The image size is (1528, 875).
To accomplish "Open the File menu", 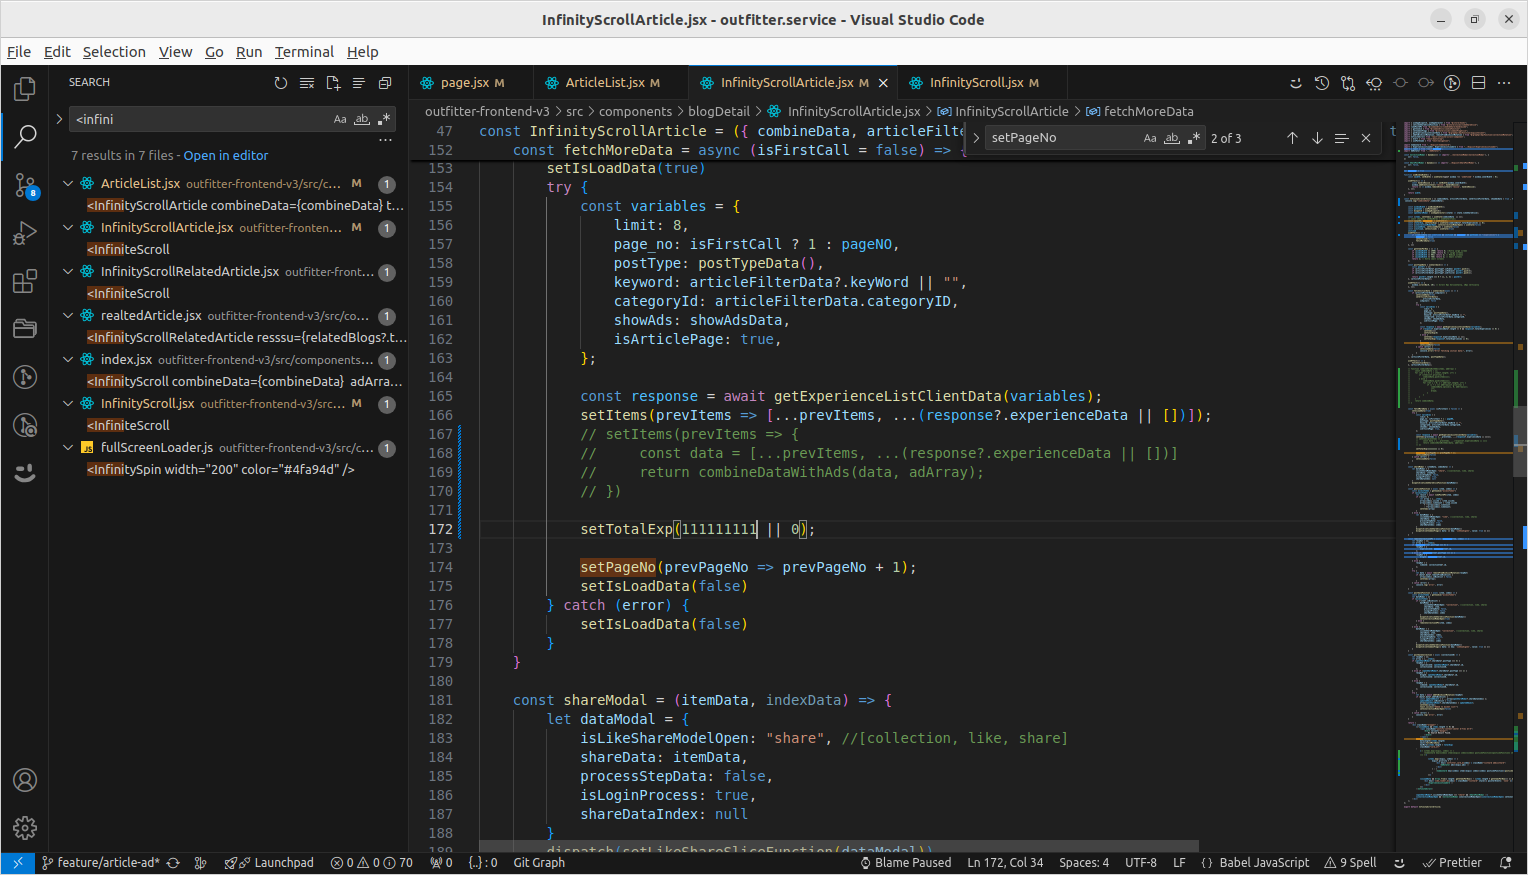I will coord(19,52).
